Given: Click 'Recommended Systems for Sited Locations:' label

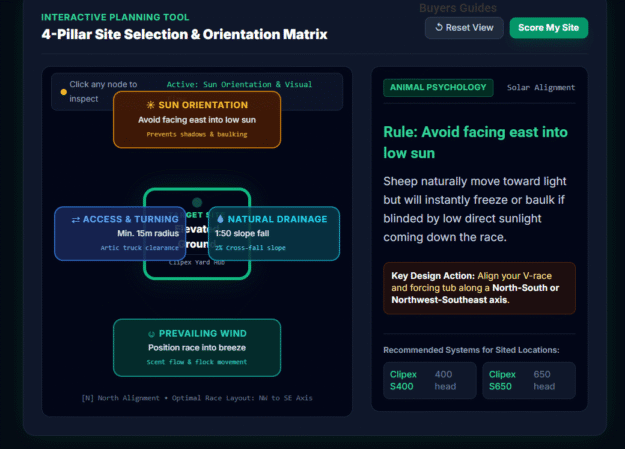Looking at the screenshot, I should coord(471,350).
